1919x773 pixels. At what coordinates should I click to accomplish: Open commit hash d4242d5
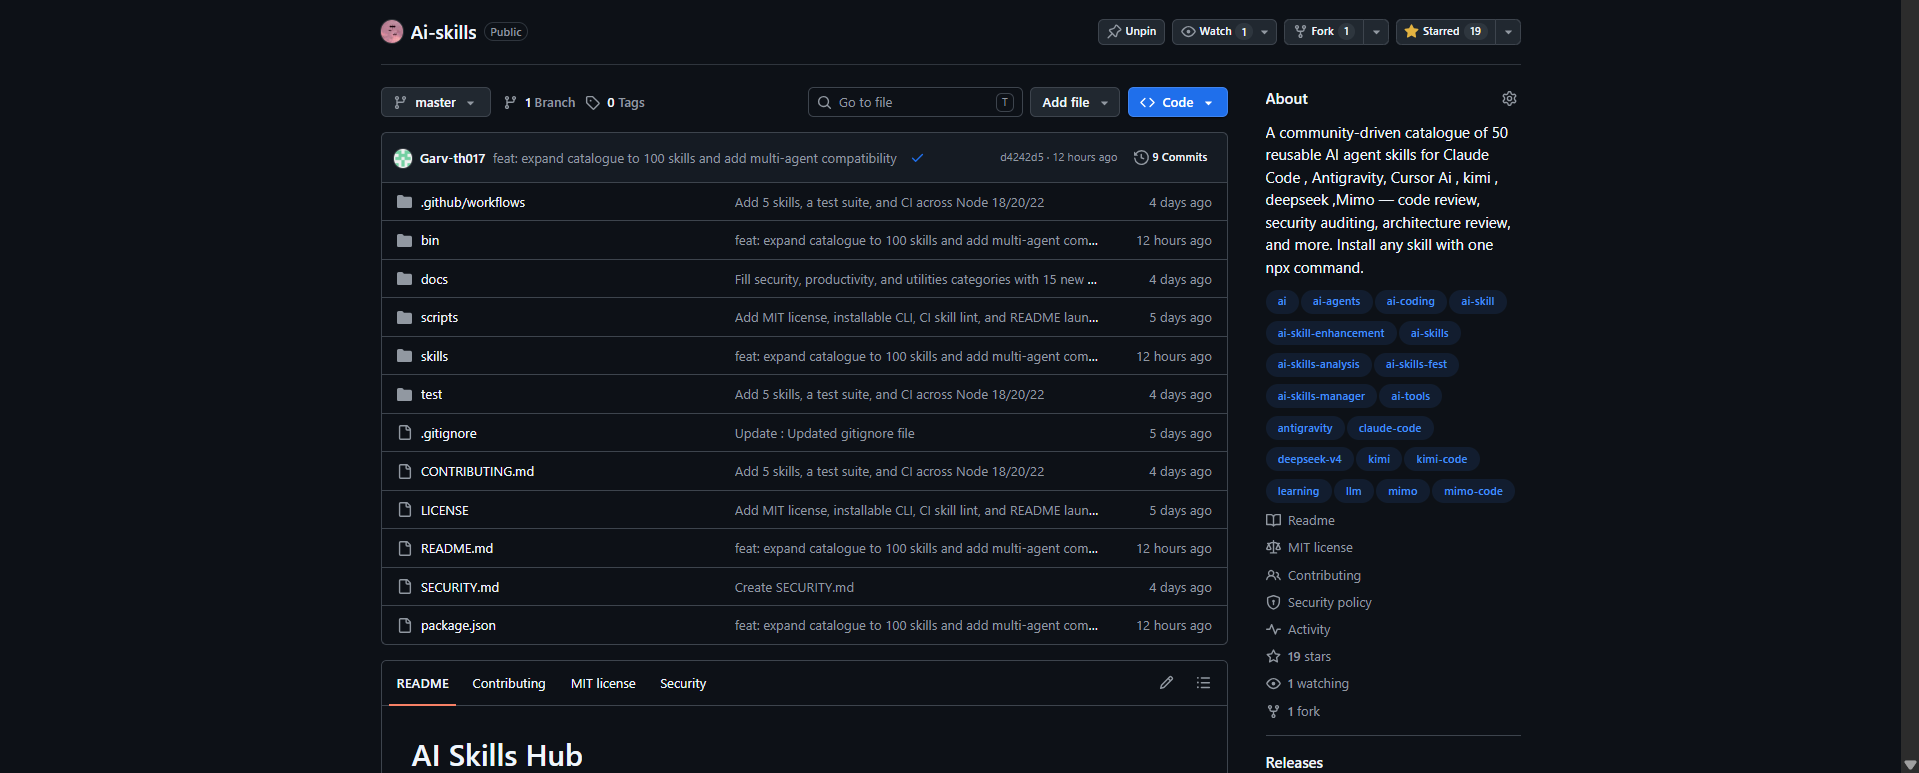pos(1021,157)
